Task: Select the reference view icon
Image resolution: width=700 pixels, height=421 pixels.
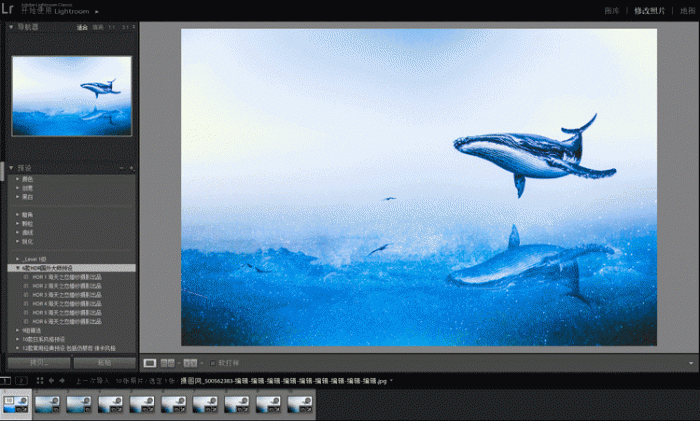Action: (167, 363)
